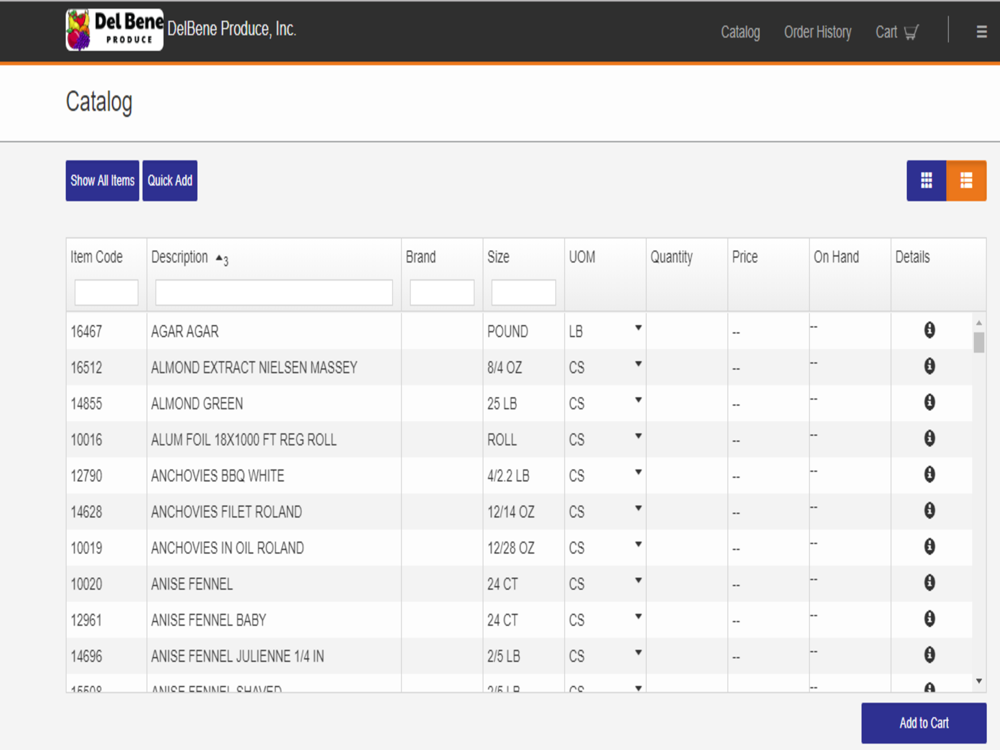Switch to list view layout
Viewport: 1000px width, 750px height.
pos(966,180)
